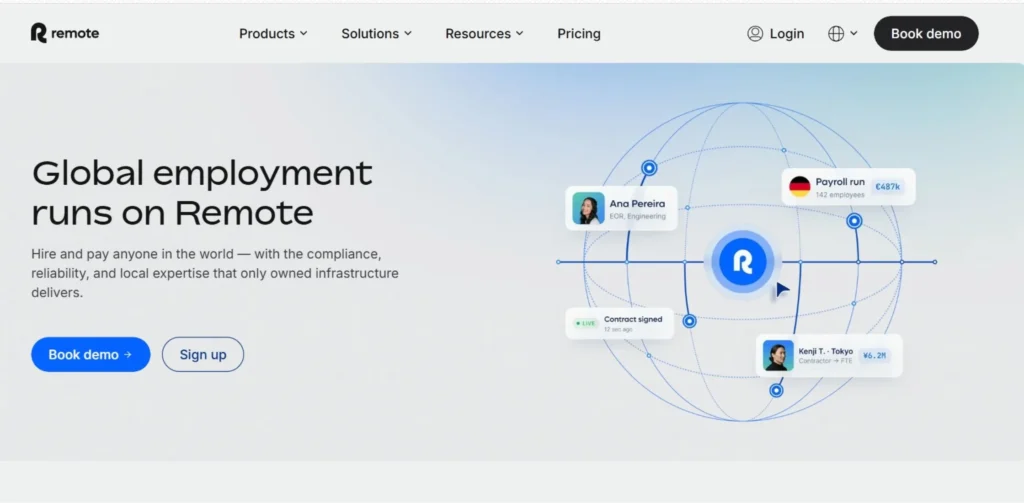Screen dimensions: 1024x503
Task: Click Kenji T. avatar photo
Action: [x=778, y=355]
